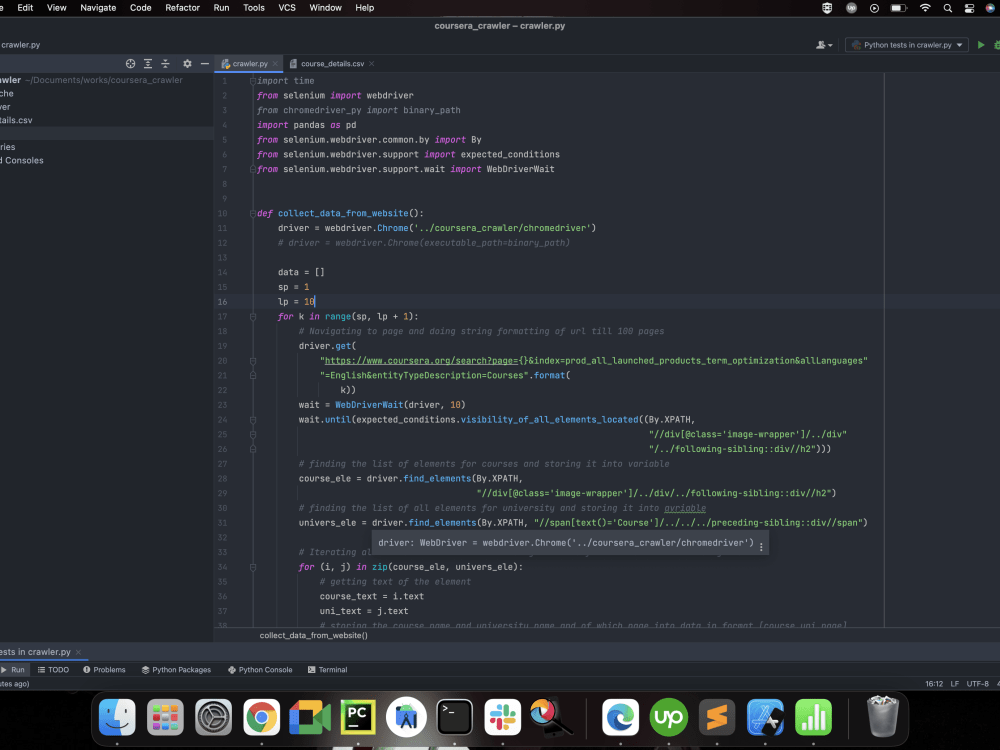Open Finder from the Dock
The width and height of the screenshot is (1000, 750).
(x=117, y=717)
